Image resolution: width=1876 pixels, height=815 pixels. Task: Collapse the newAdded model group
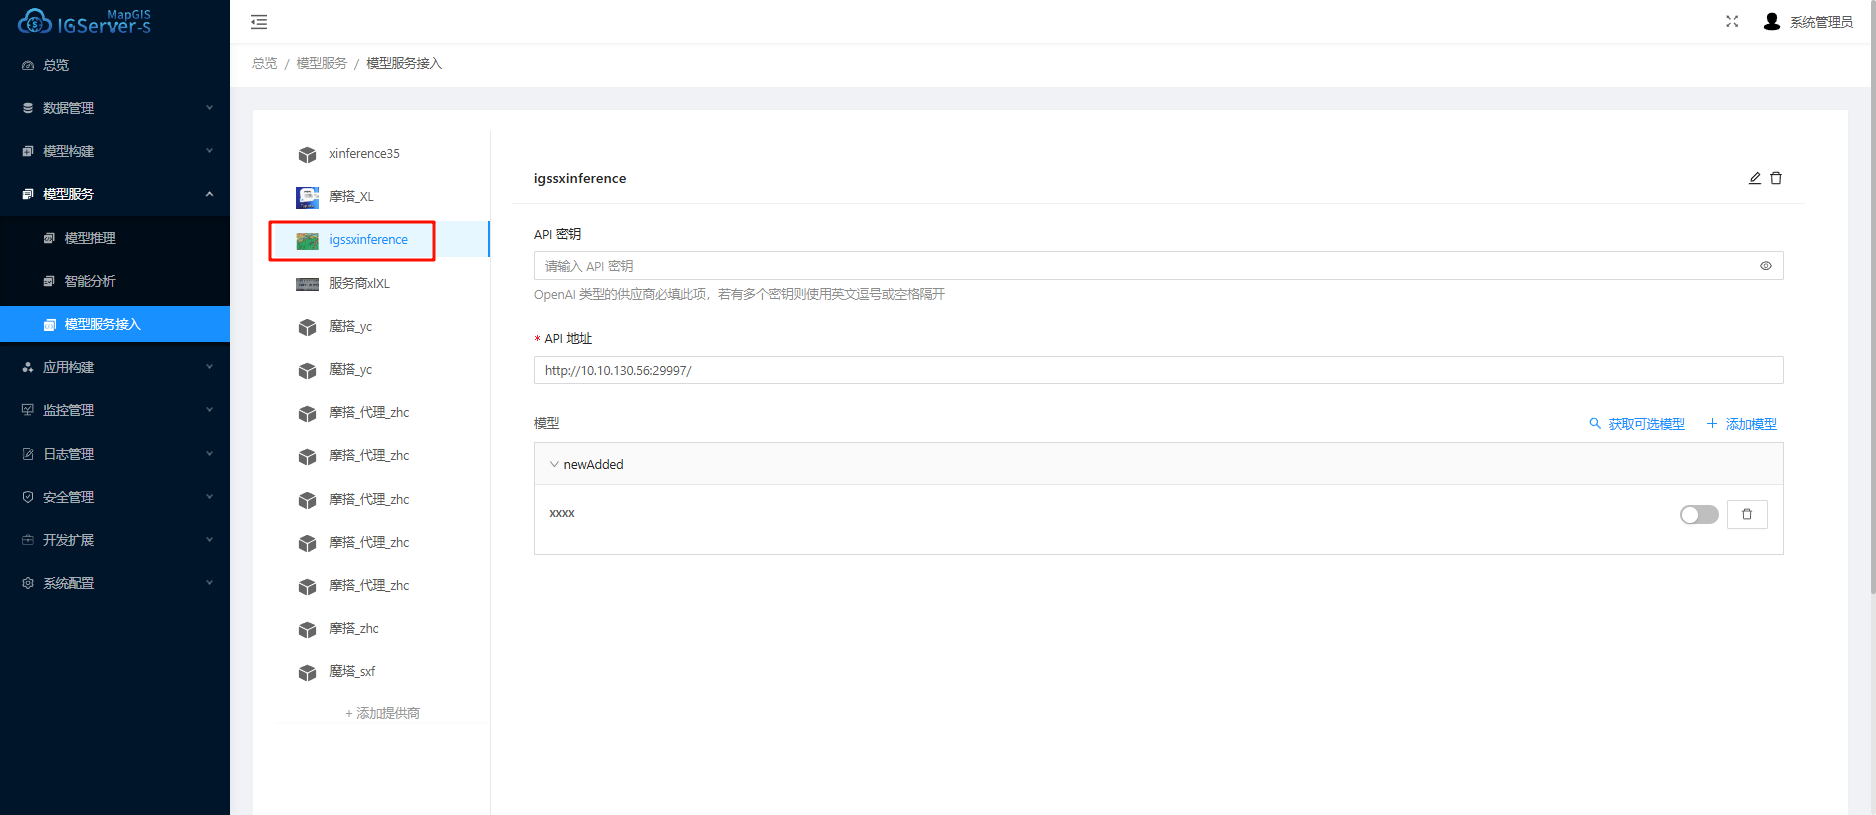555,464
